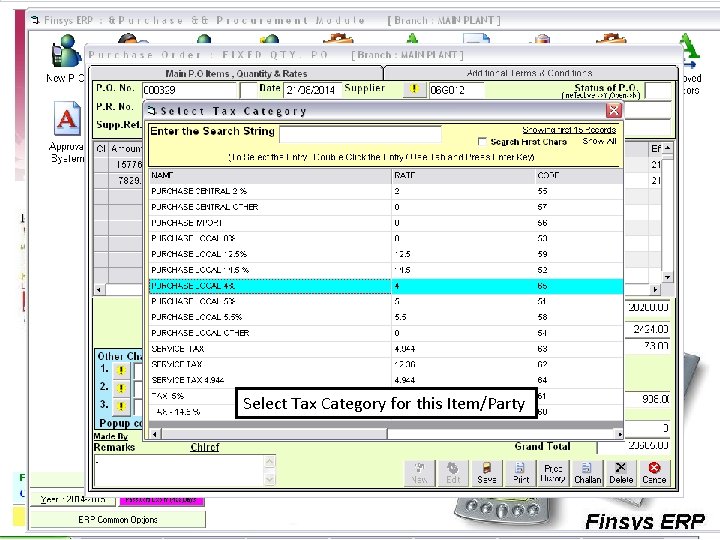Toggle Search First Chars checkbox
This screenshot has height=540, width=720.
coord(482,141)
